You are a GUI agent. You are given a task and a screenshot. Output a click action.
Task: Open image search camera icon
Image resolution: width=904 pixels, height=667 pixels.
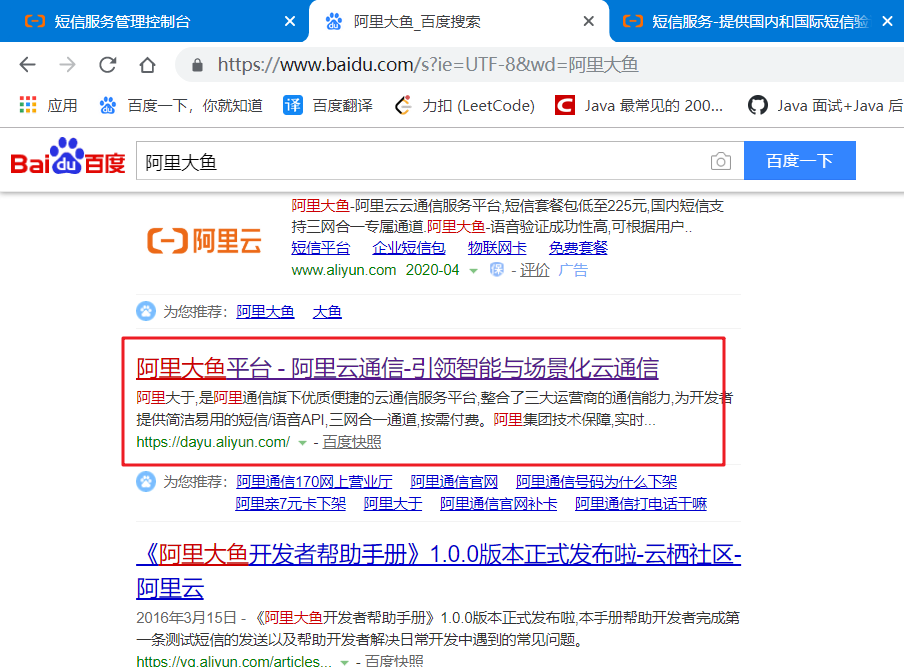pyautogui.click(x=721, y=161)
